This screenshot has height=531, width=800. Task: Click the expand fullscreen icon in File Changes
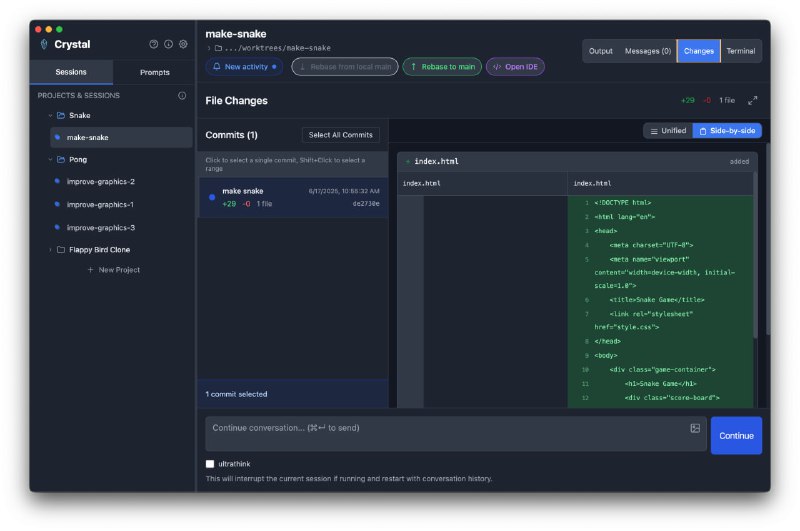coord(753,100)
